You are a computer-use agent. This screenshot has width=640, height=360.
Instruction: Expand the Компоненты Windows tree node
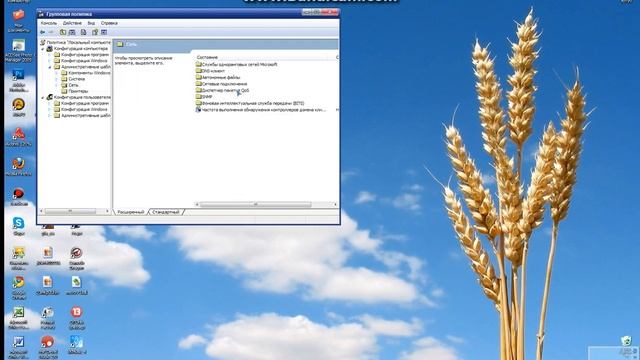57,73
